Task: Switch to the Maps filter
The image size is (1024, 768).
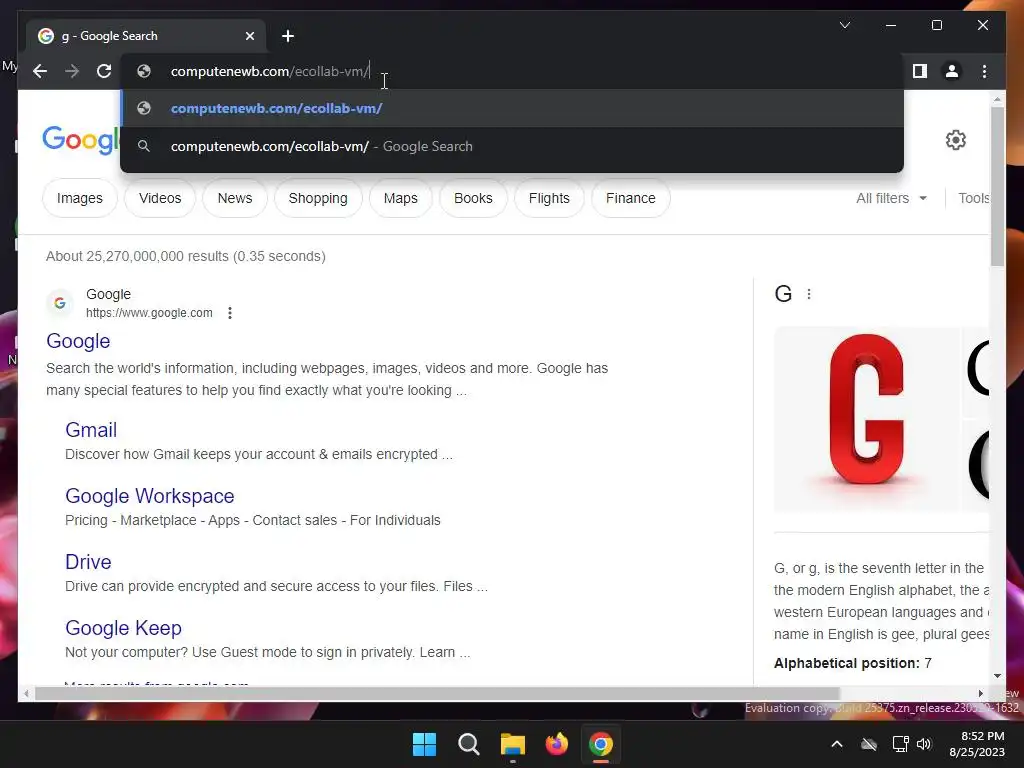Action: tap(400, 198)
